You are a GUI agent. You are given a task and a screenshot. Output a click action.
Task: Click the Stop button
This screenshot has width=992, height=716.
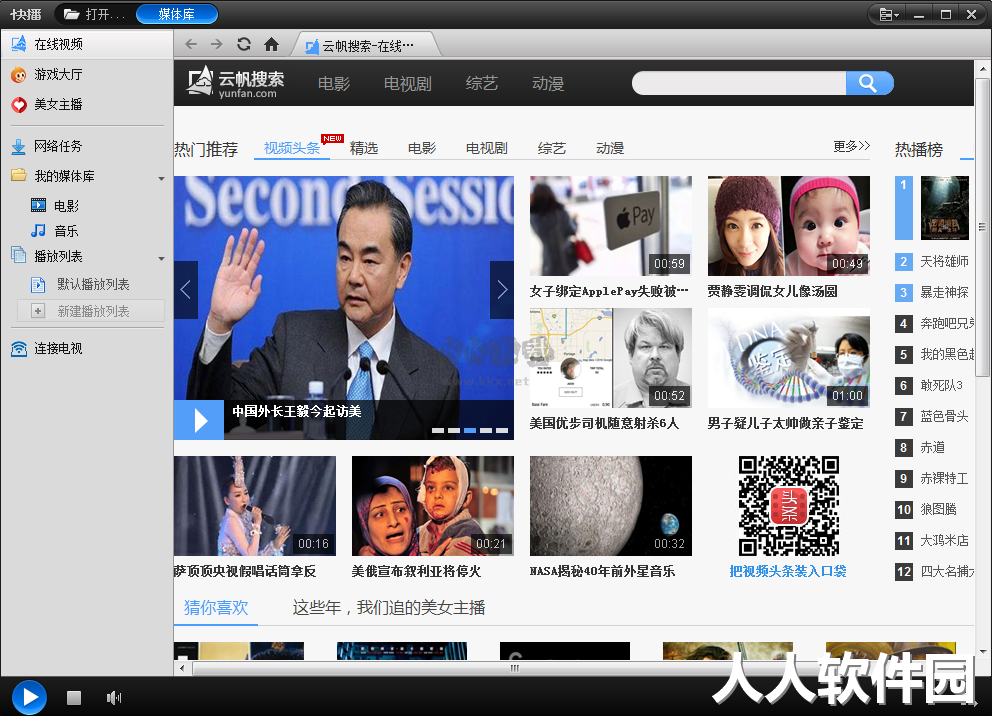click(x=74, y=698)
